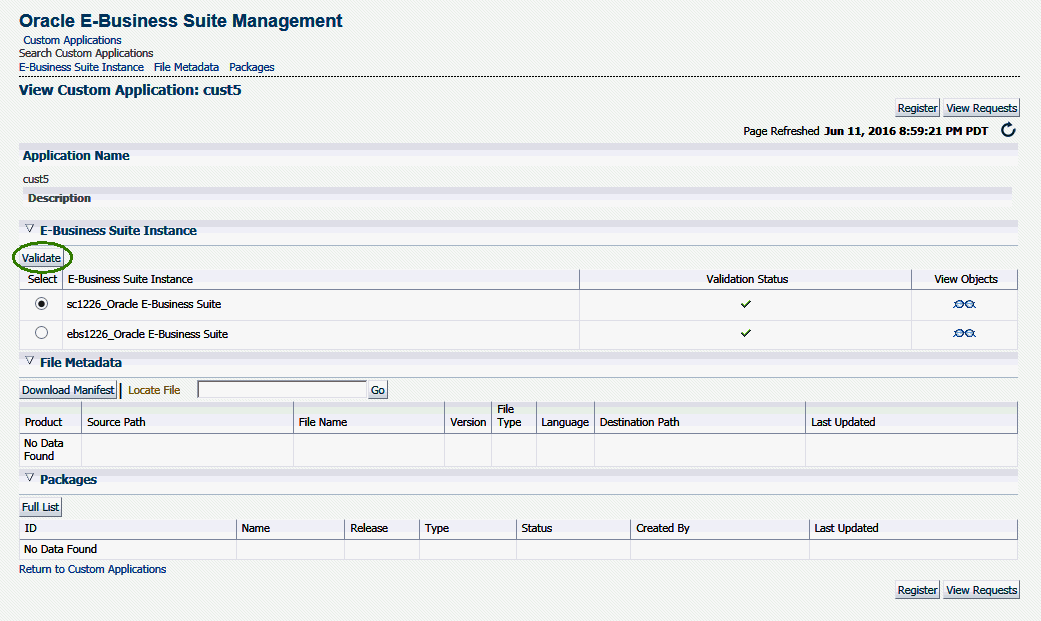Click the bottom Register button
1041x621 pixels.
(917, 590)
